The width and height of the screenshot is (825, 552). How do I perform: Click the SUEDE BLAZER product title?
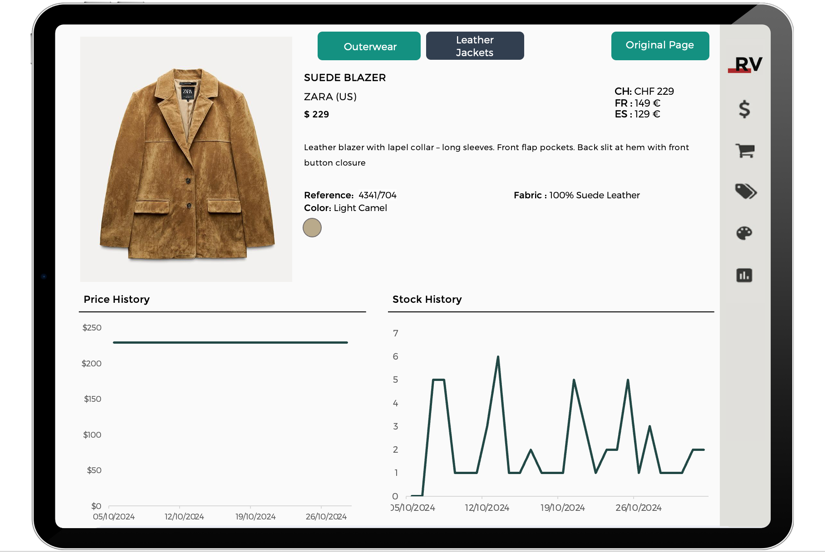point(345,78)
